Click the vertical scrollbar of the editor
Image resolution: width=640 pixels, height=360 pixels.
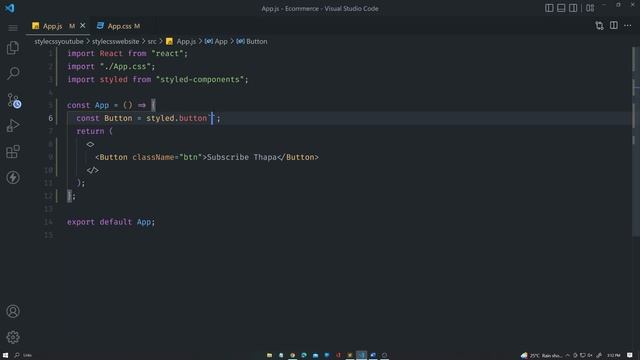tap(635, 141)
